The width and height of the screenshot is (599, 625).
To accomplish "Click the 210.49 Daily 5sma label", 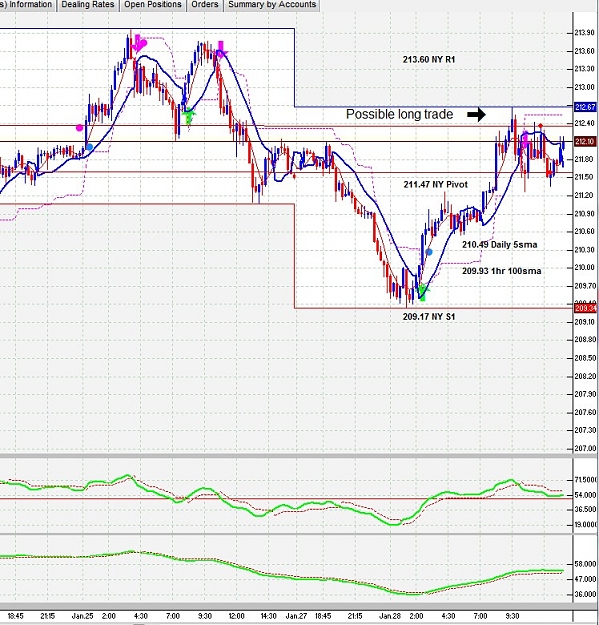I will [499, 245].
